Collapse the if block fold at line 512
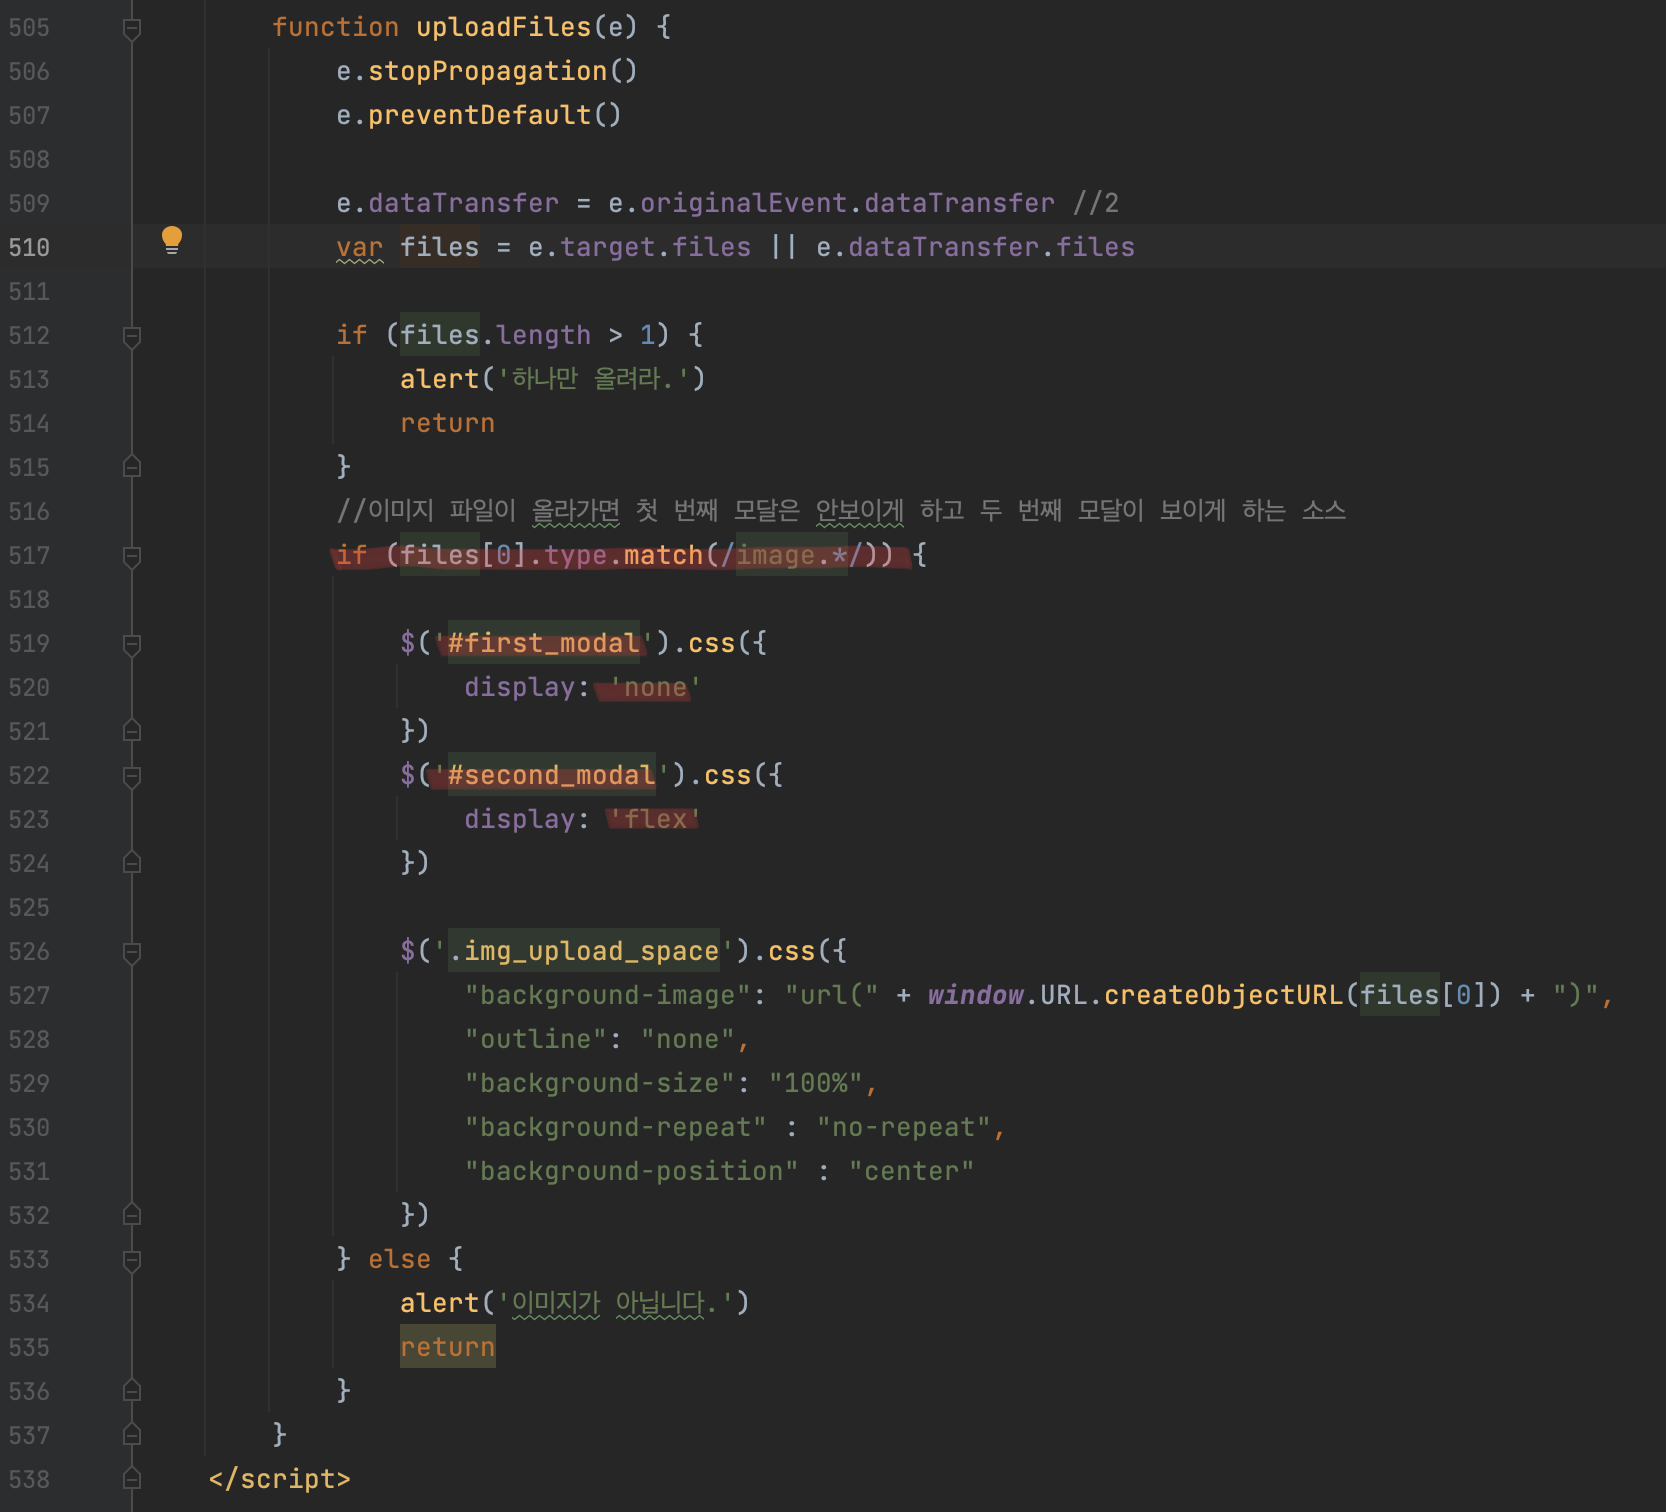This screenshot has height=1512, width=1666. pos(132,337)
